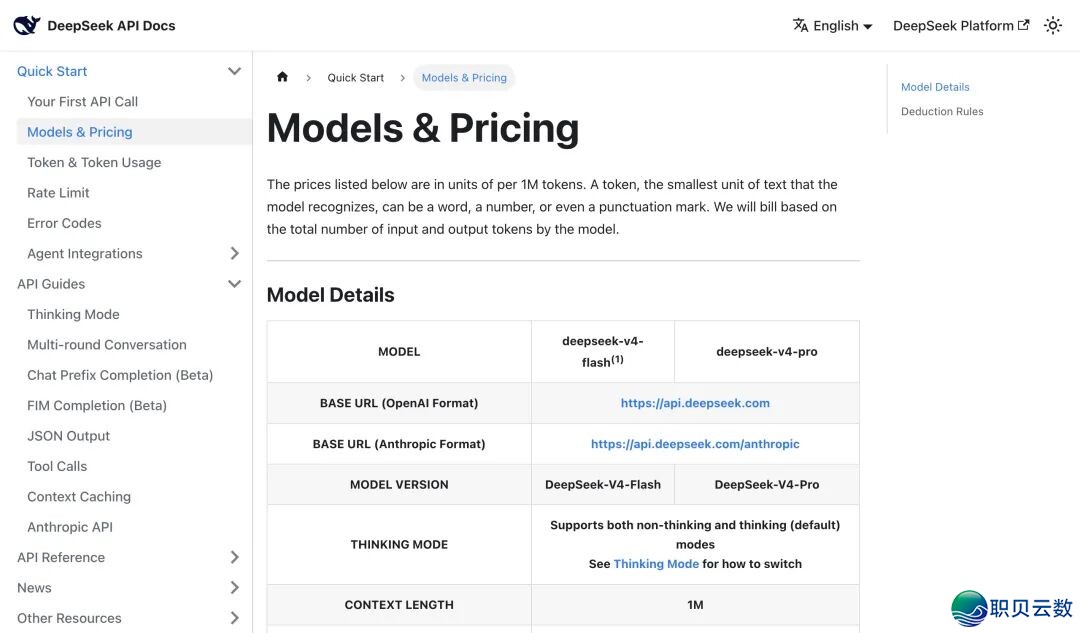Click the deepseek-v4-flash table cell
The image size is (1080, 633).
click(603, 351)
